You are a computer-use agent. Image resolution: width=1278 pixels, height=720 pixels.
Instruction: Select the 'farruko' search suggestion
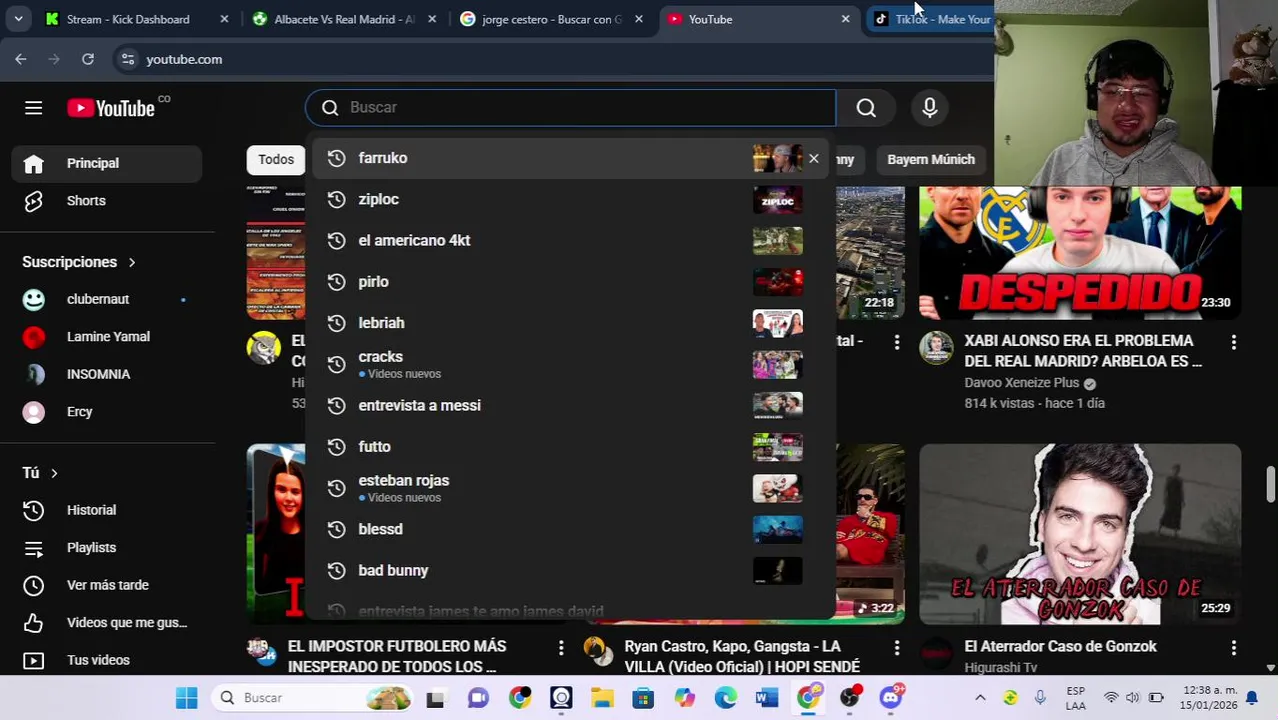(570, 158)
